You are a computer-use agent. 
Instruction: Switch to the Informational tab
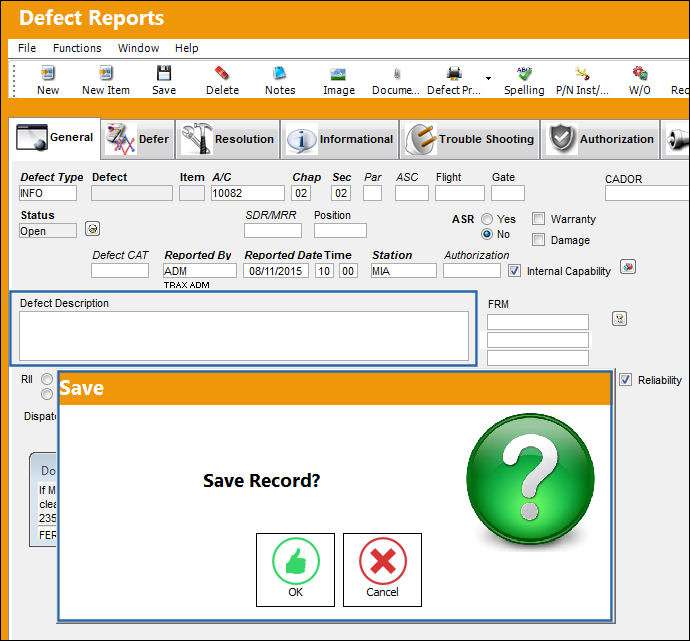click(340, 139)
